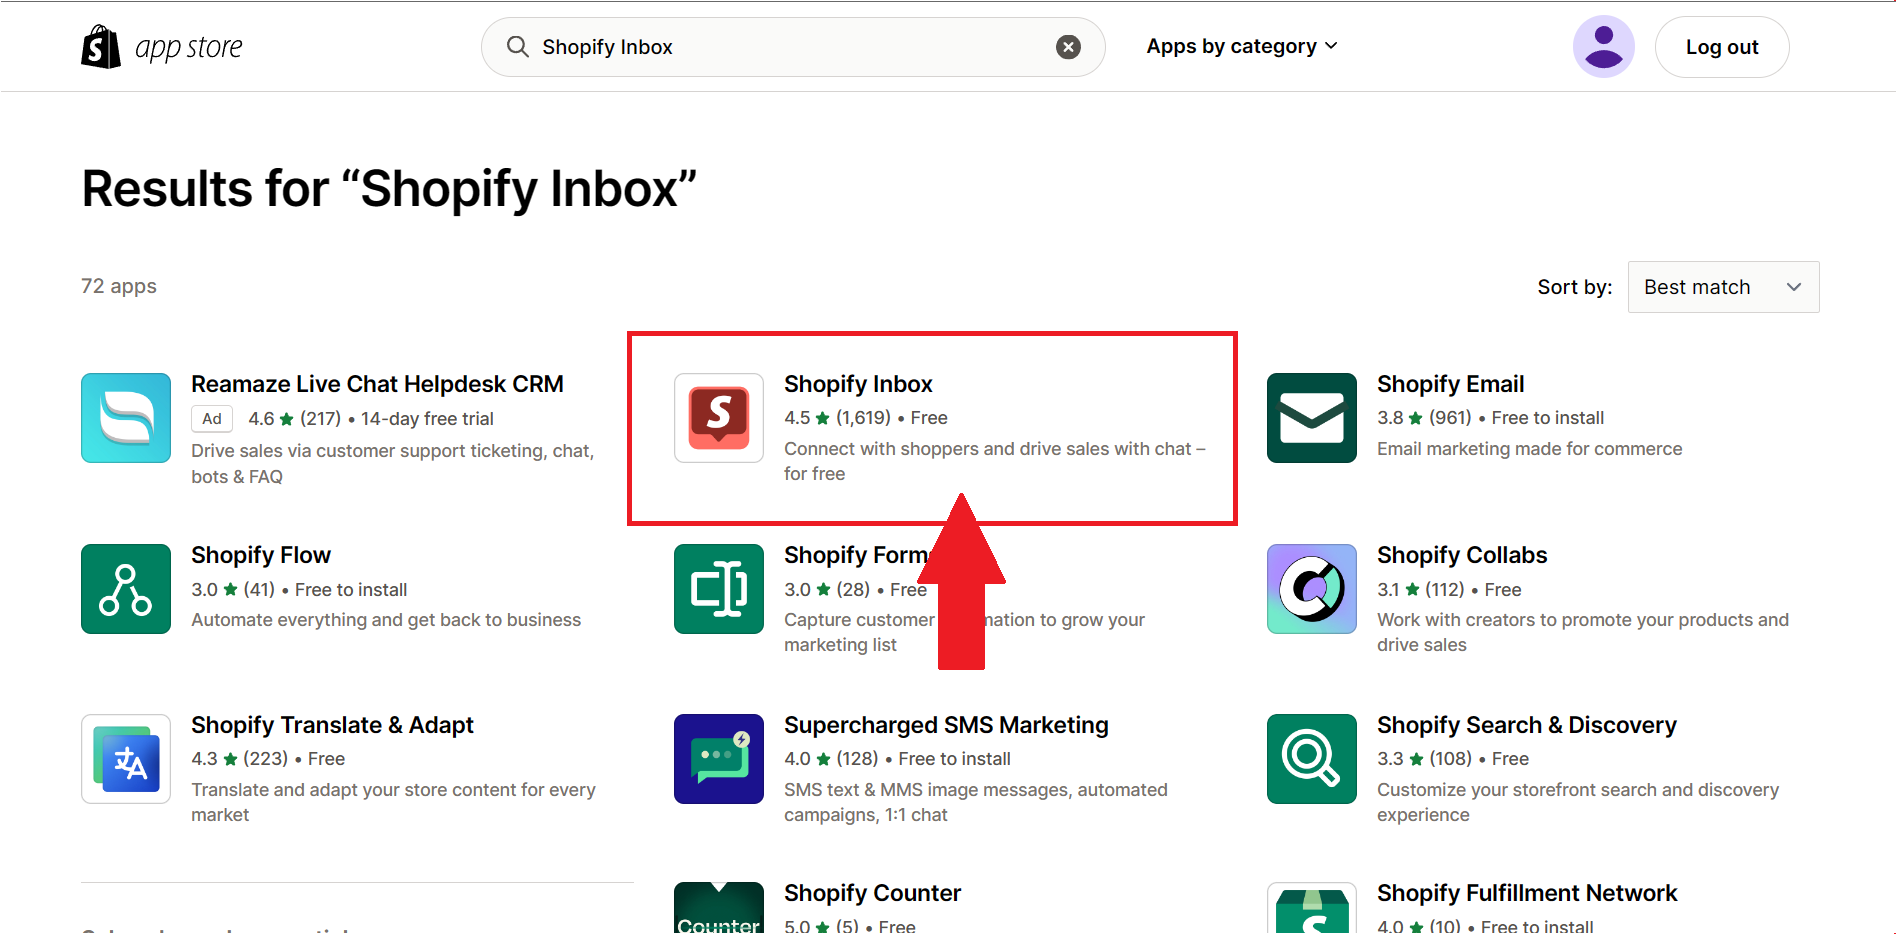Open the Shopify Forms app icon
Image resolution: width=1896 pixels, height=934 pixels.
pyautogui.click(x=719, y=589)
